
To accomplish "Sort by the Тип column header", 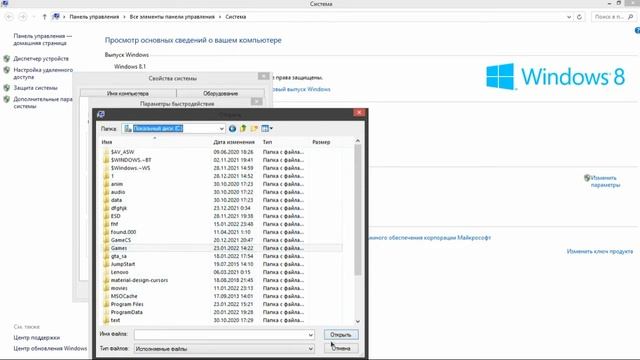I will click(x=267, y=142).
